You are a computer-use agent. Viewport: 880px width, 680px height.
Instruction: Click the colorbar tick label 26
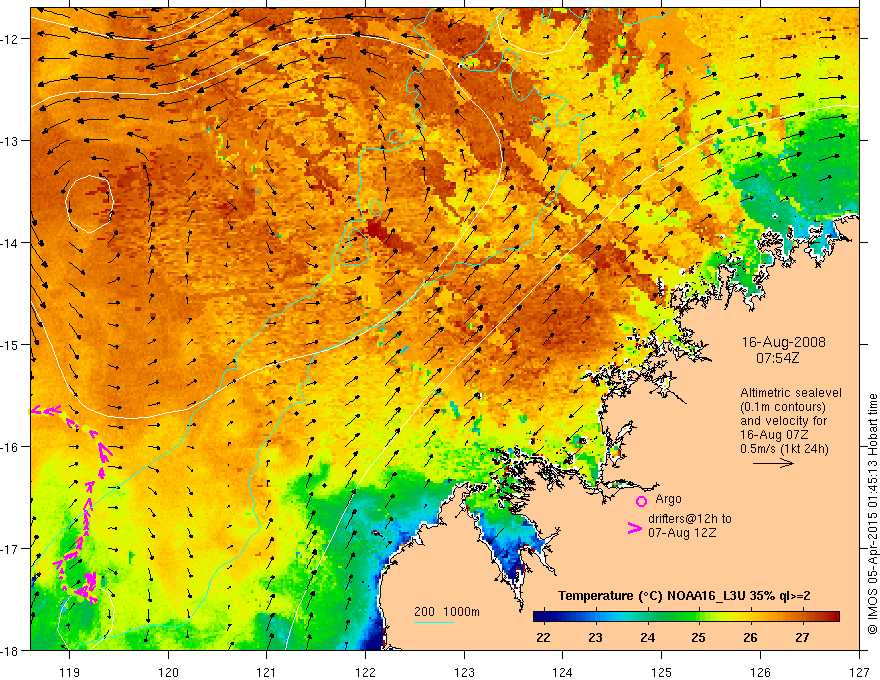coord(750,638)
